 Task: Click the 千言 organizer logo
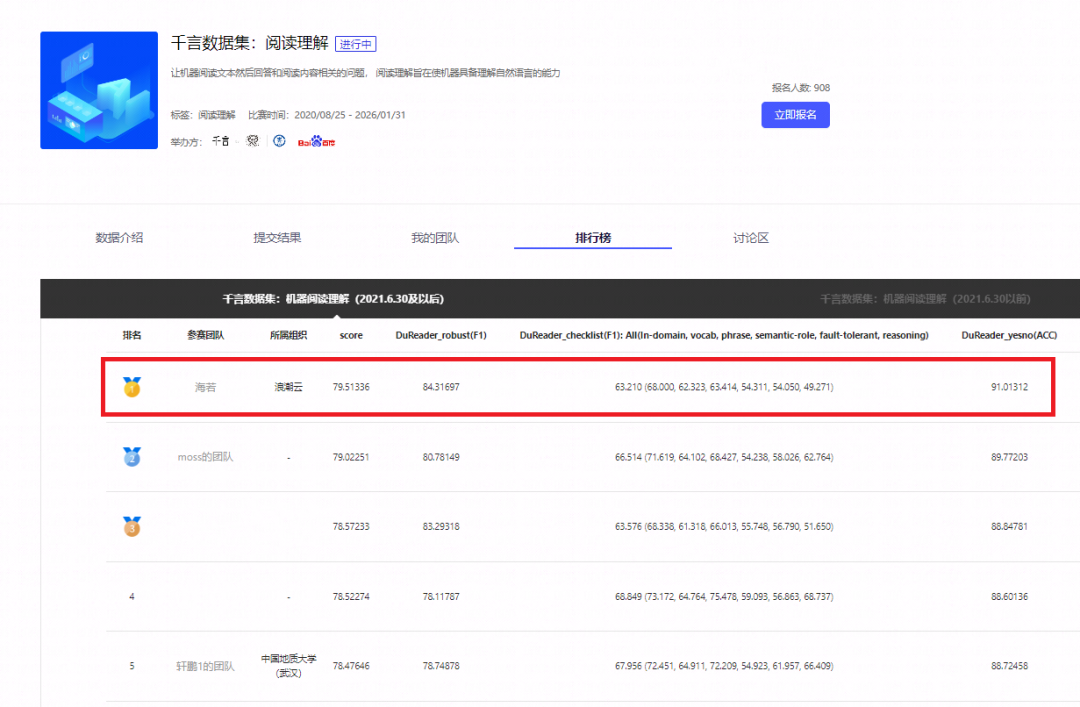(x=220, y=141)
